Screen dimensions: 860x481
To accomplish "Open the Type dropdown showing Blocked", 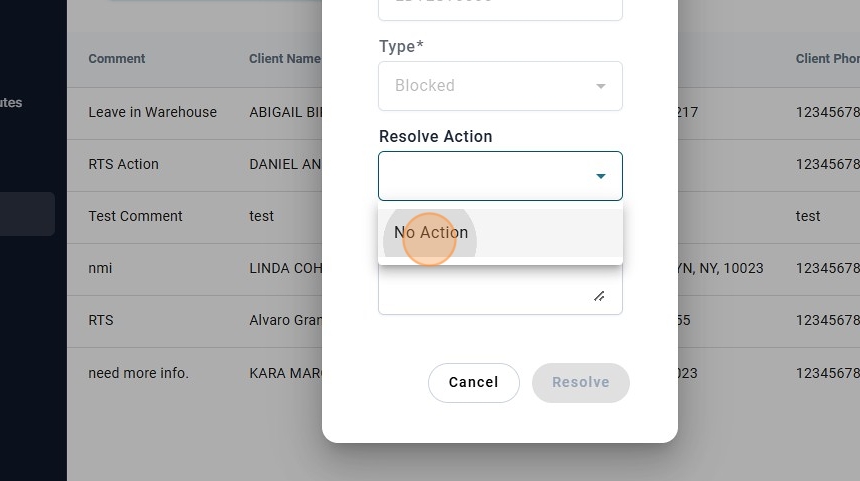I will tap(500, 86).
